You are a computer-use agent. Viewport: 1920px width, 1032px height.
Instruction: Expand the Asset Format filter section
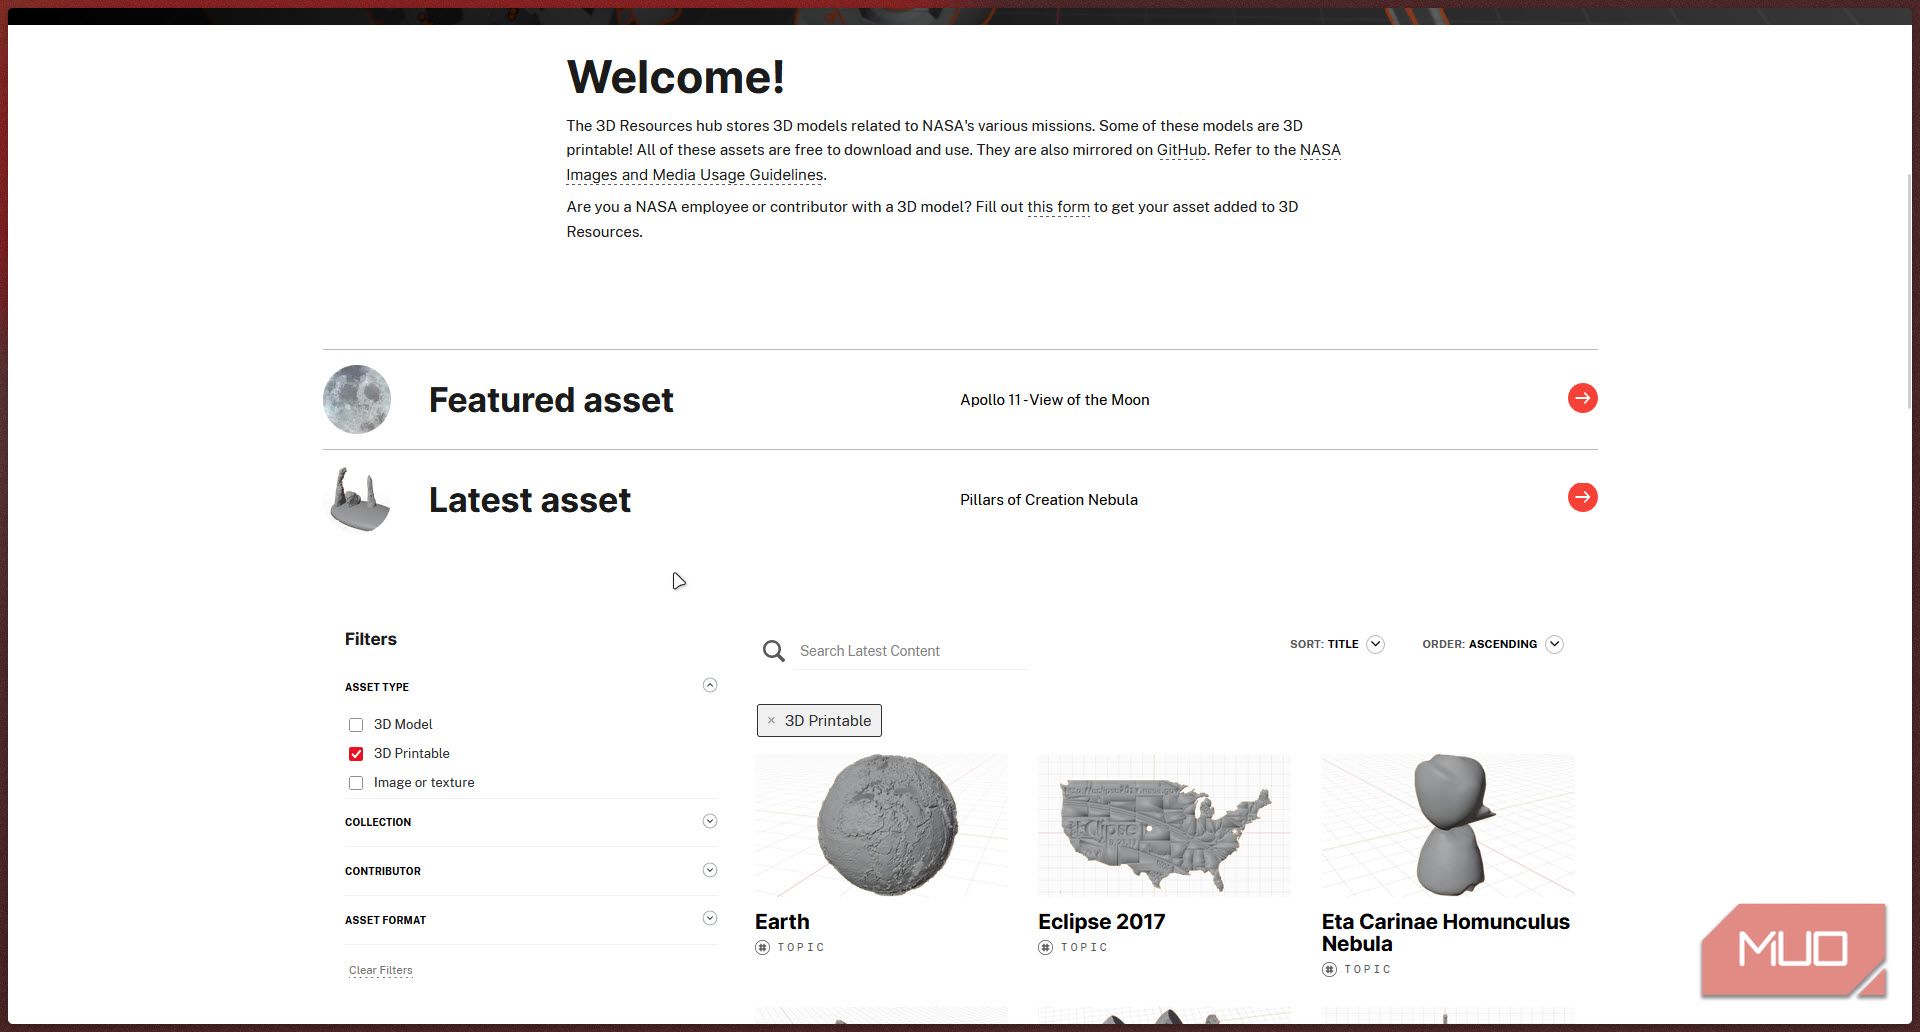(x=710, y=918)
